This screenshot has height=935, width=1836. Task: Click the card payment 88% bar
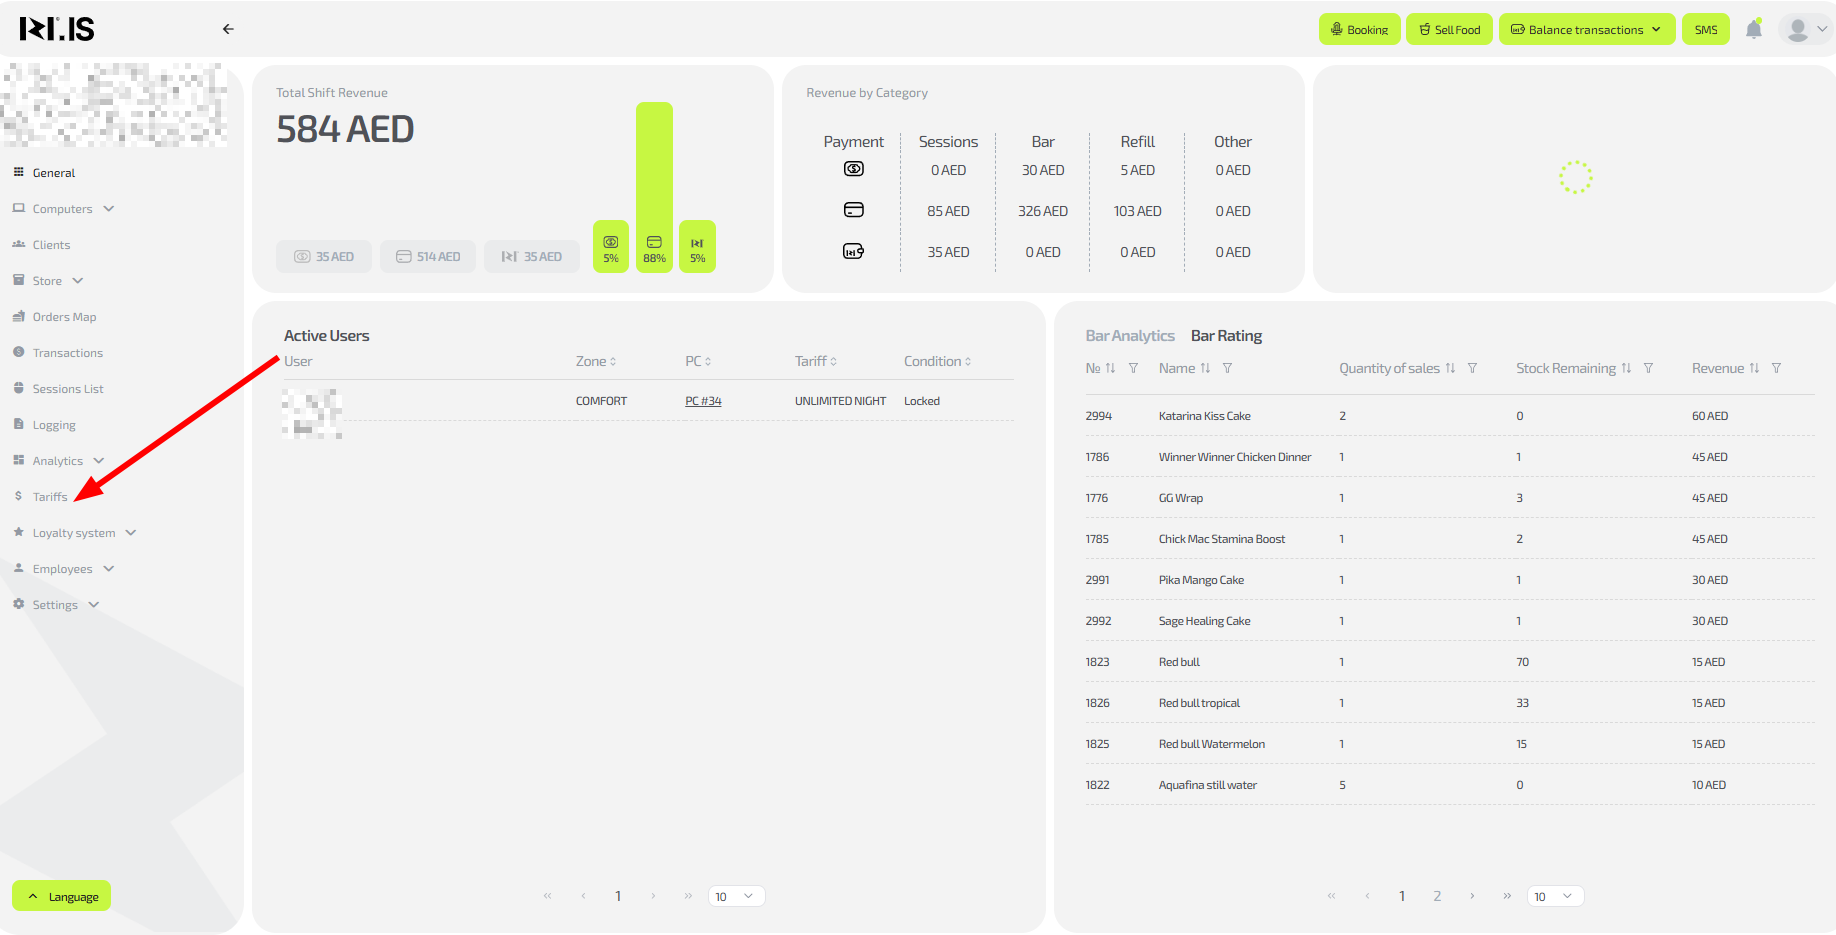coord(654,187)
